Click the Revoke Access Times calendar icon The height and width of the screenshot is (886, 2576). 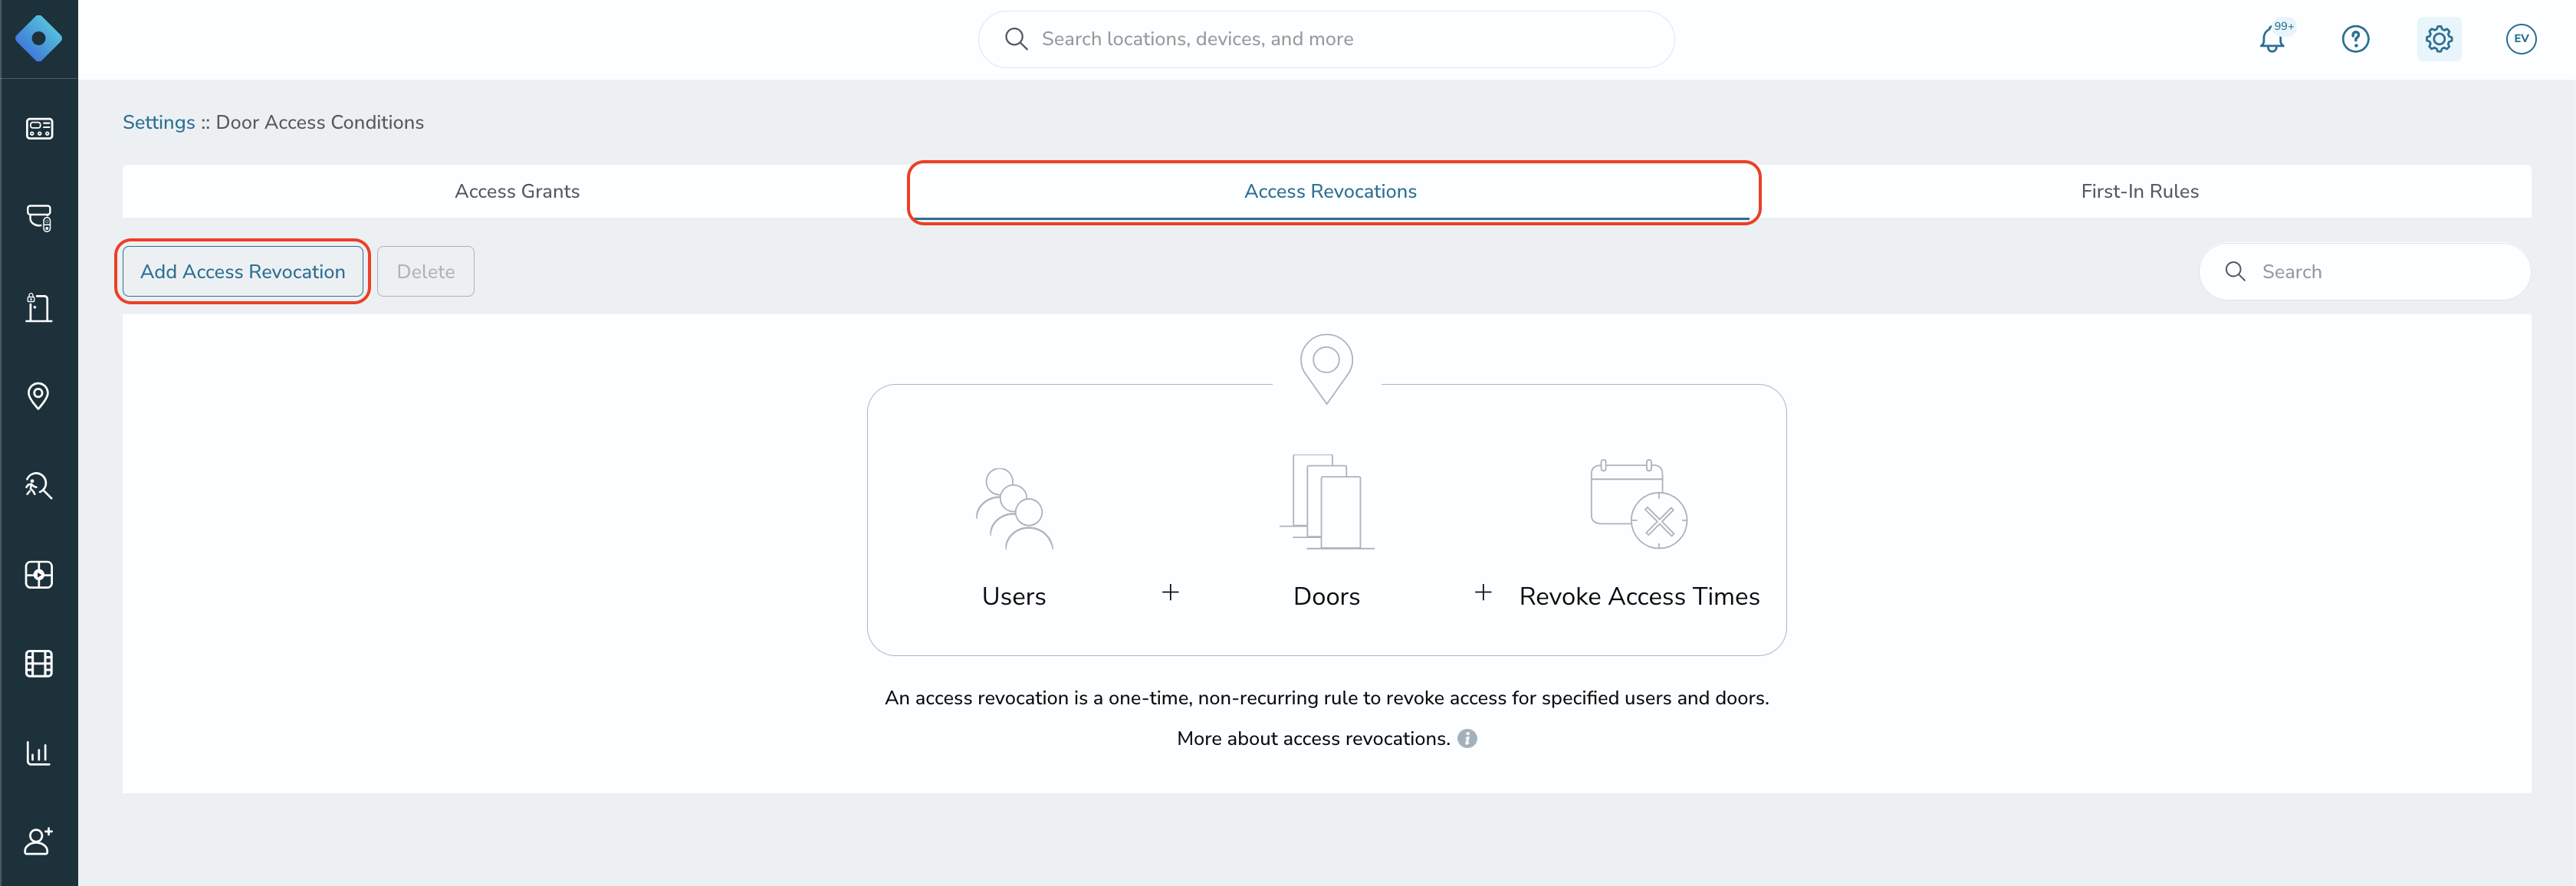pos(1639,503)
